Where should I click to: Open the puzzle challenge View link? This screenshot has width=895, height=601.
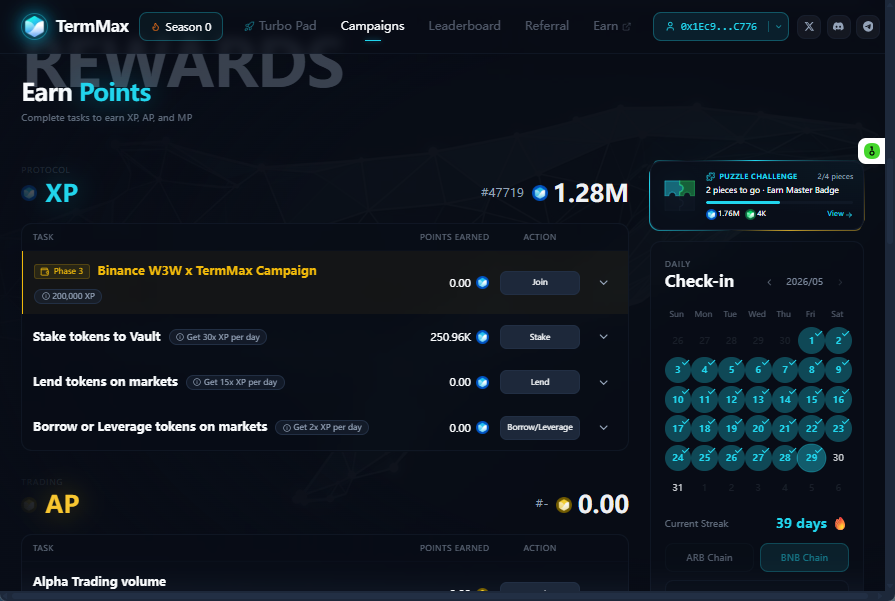coord(839,214)
